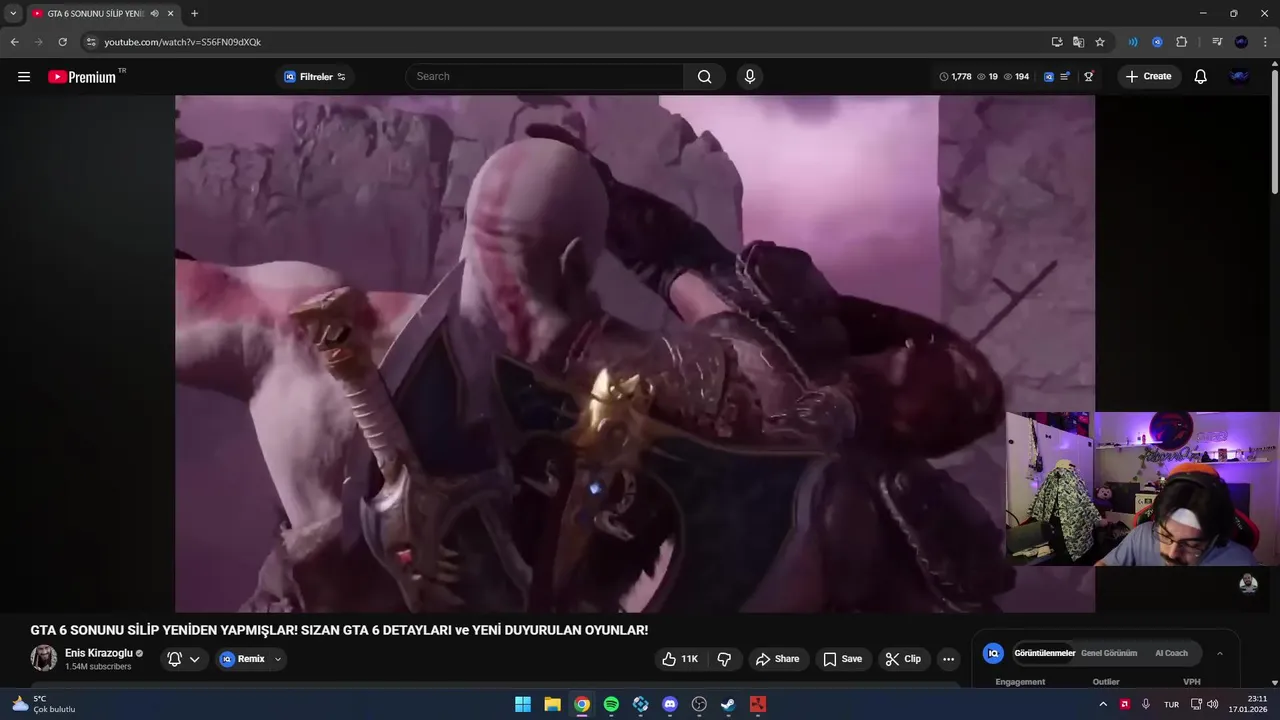1280x720 pixels.
Task: Open Spotify from taskbar
Action: [611, 704]
